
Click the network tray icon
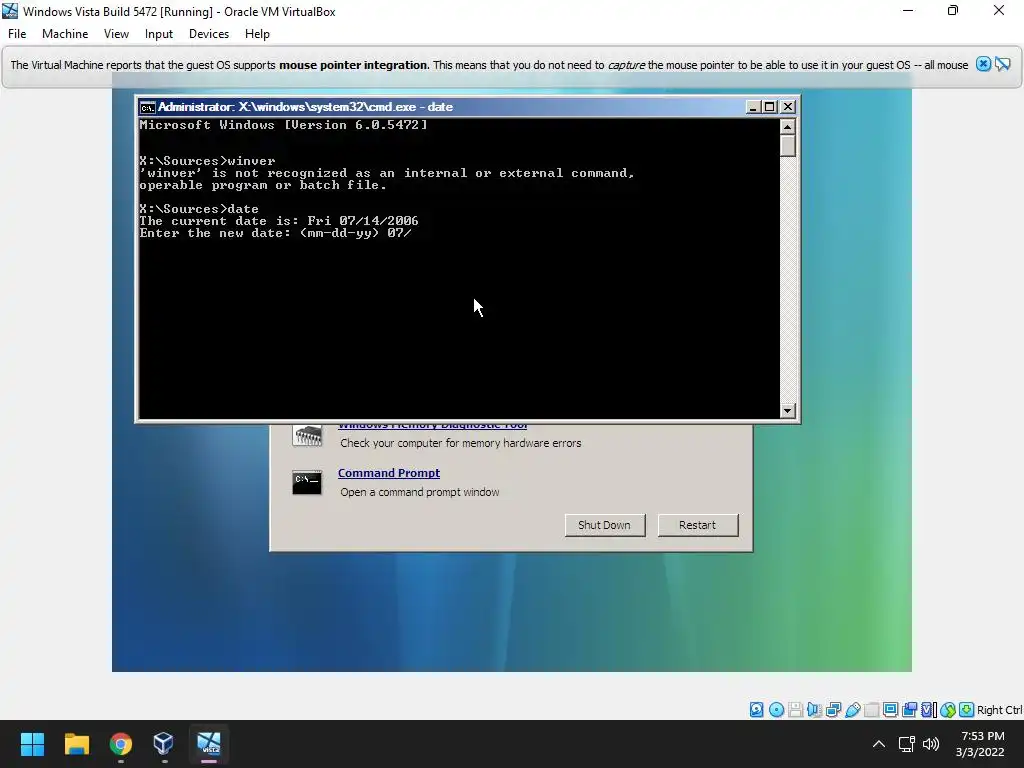(x=906, y=744)
